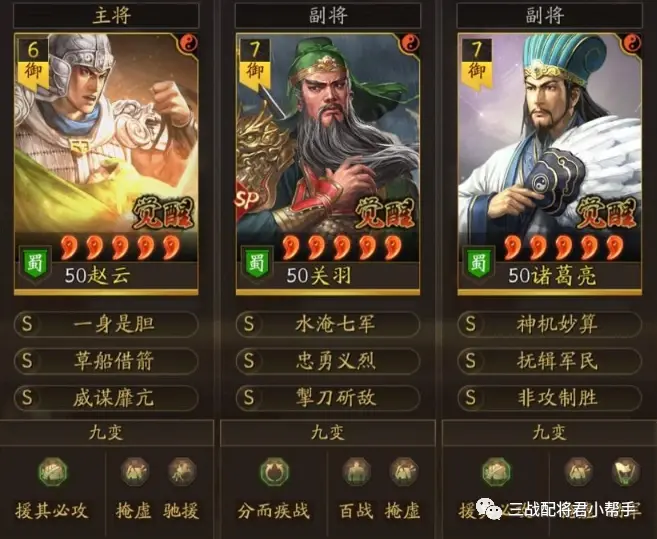Image resolution: width=657 pixels, height=539 pixels.
Task: Open the 关羽 general portrait card
Action: point(328,164)
